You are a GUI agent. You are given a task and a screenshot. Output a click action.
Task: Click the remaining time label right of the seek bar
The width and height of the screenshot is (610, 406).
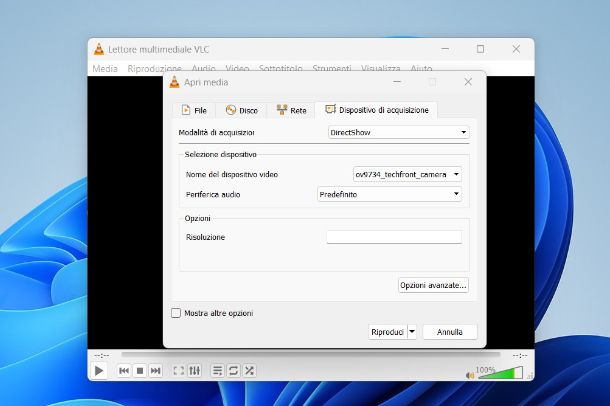pyautogui.click(x=520, y=355)
